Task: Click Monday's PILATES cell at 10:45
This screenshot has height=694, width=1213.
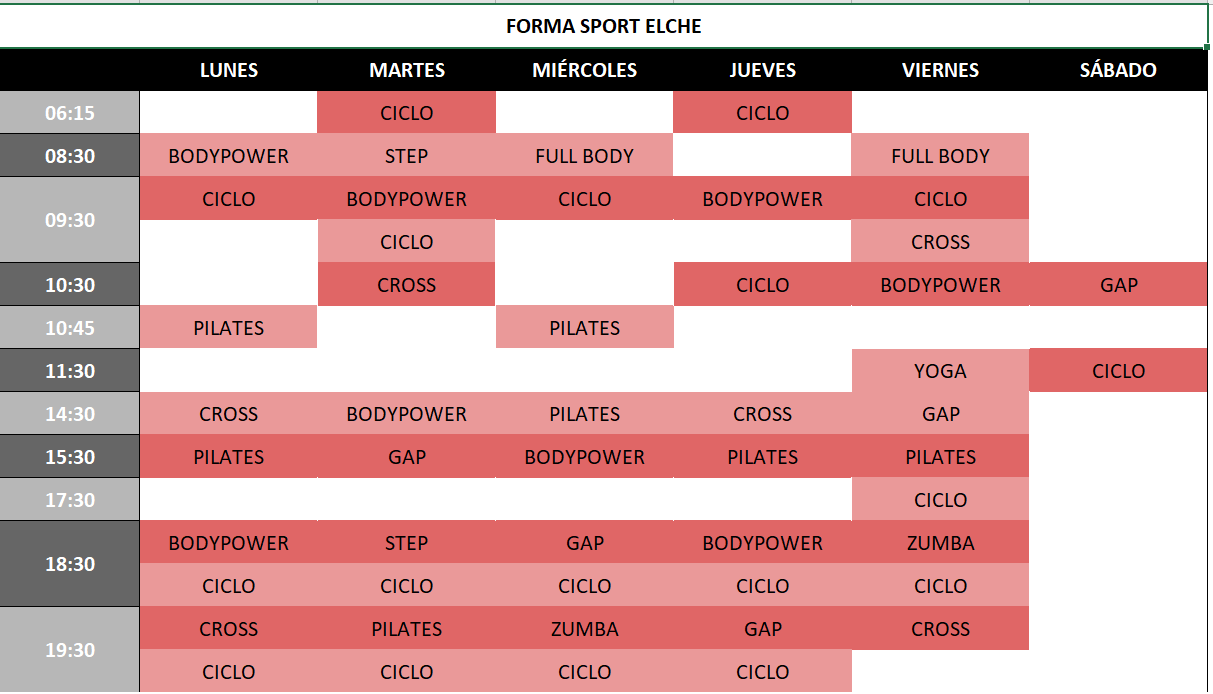Action: pyautogui.click(x=229, y=328)
